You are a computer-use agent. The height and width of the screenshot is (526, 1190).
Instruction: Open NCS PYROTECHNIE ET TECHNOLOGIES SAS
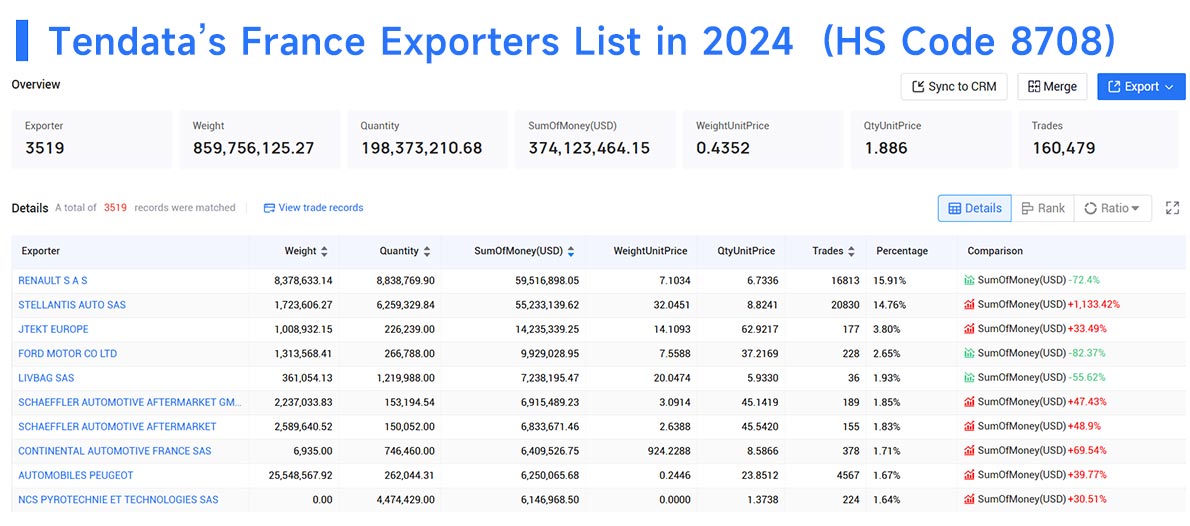[x=118, y=499]
